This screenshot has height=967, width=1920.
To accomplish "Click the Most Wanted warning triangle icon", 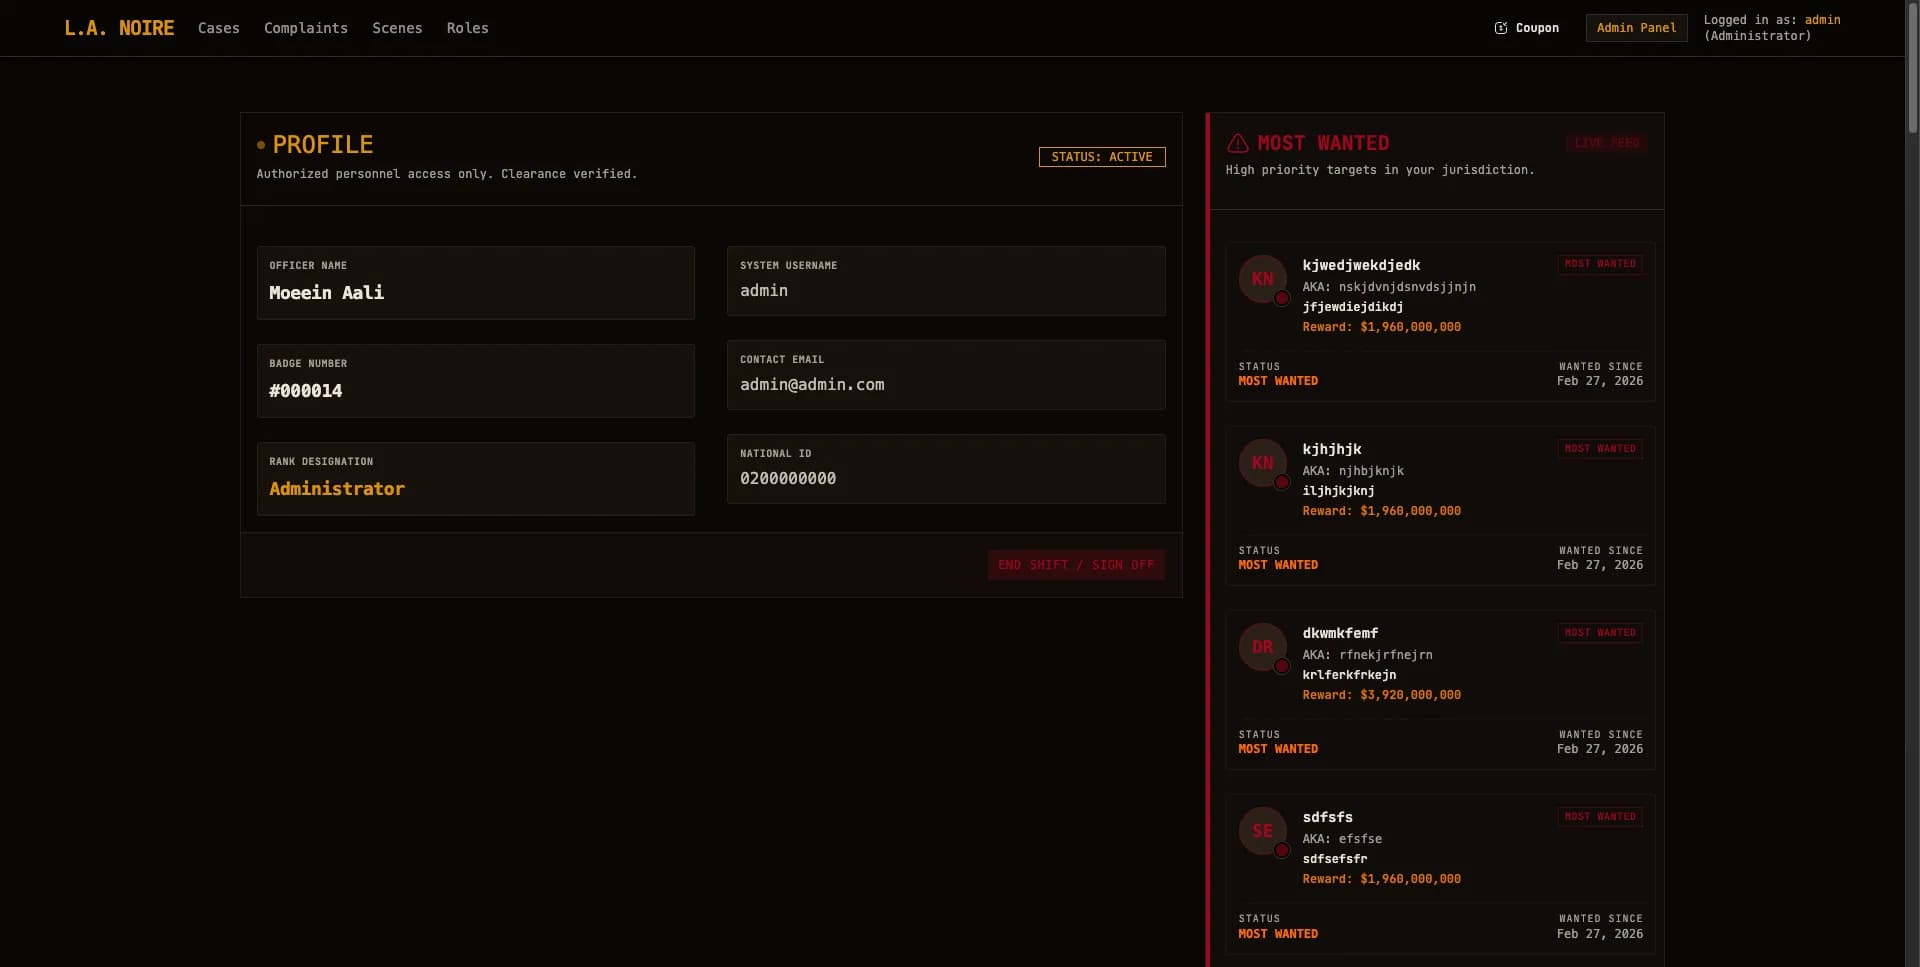I will click(1238, 143).
